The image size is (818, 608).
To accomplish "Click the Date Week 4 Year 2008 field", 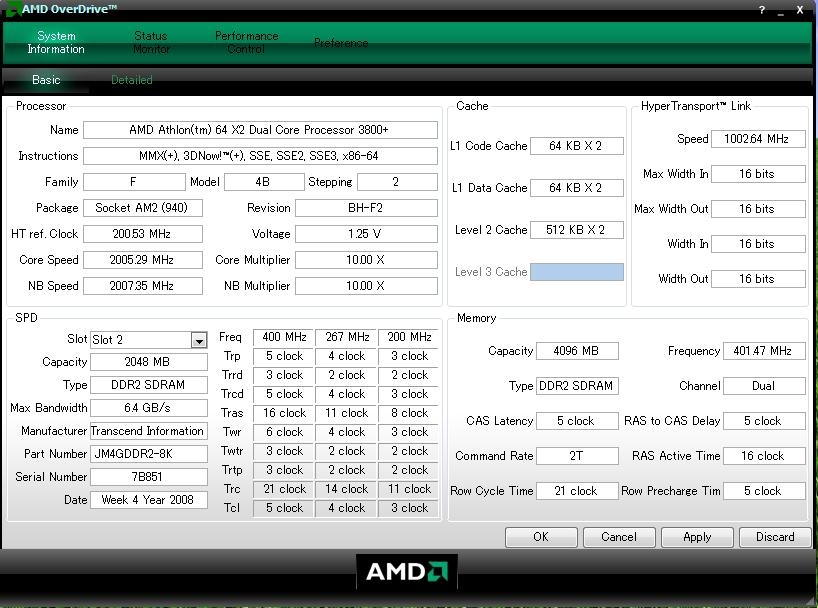I will 149,500.
